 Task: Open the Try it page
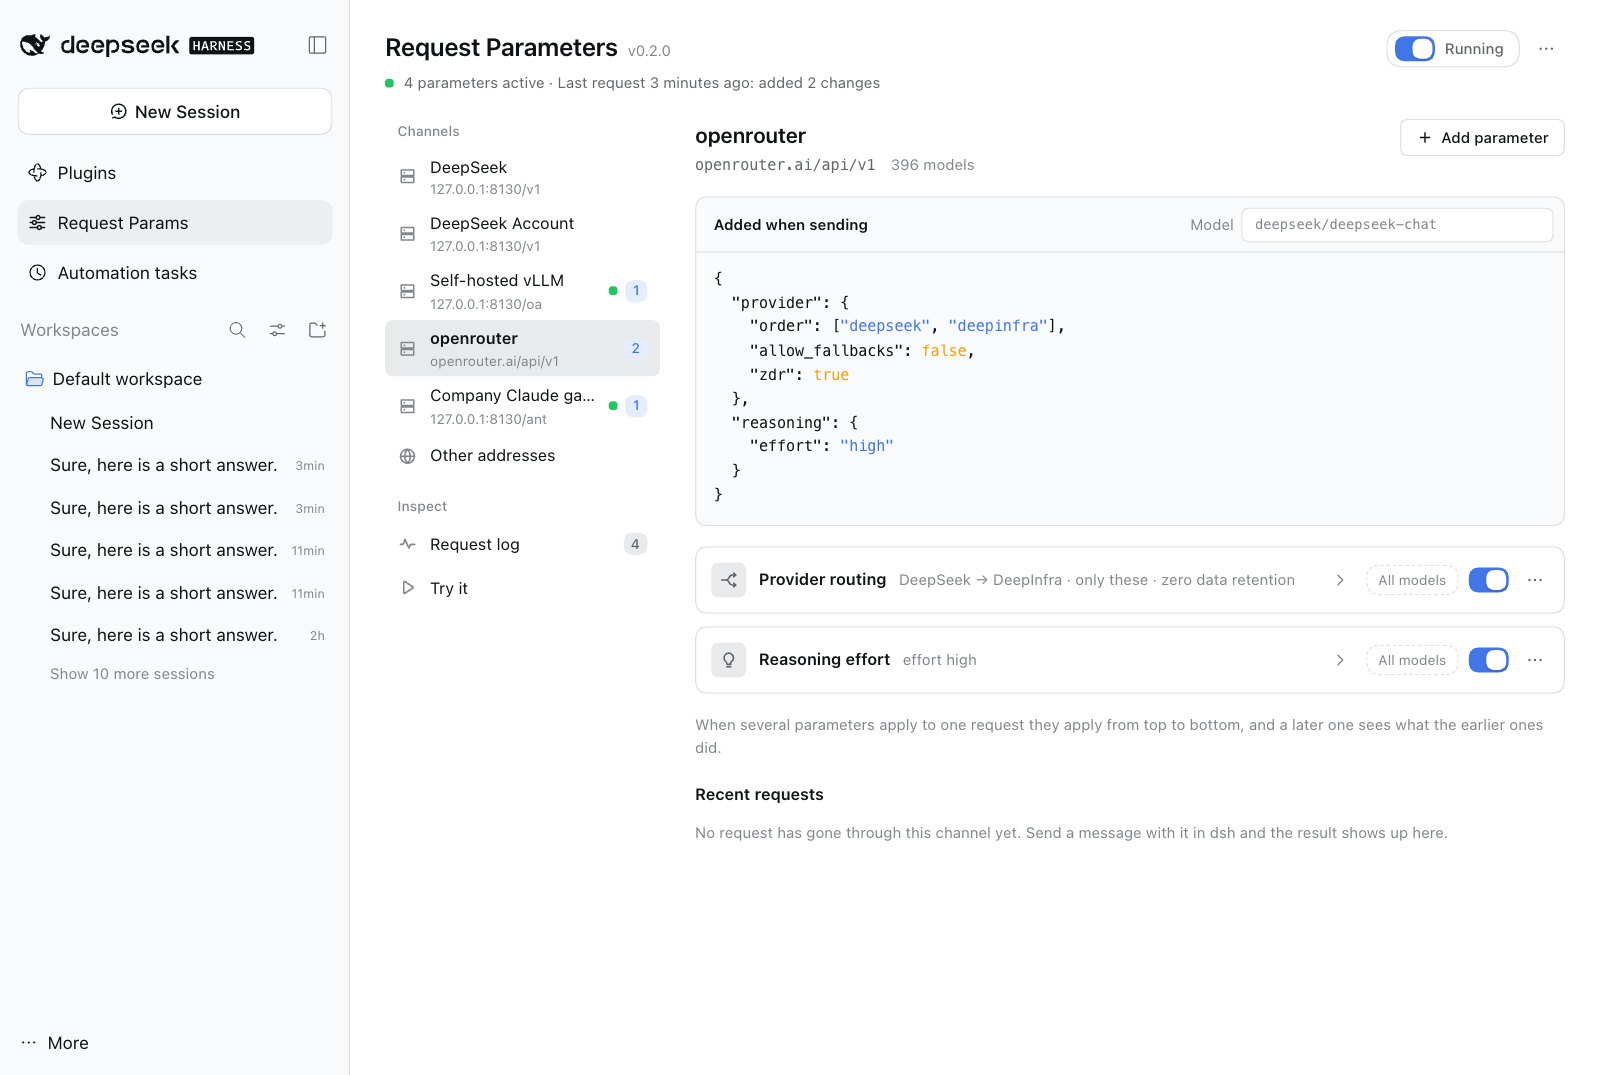tap(522, 588)
